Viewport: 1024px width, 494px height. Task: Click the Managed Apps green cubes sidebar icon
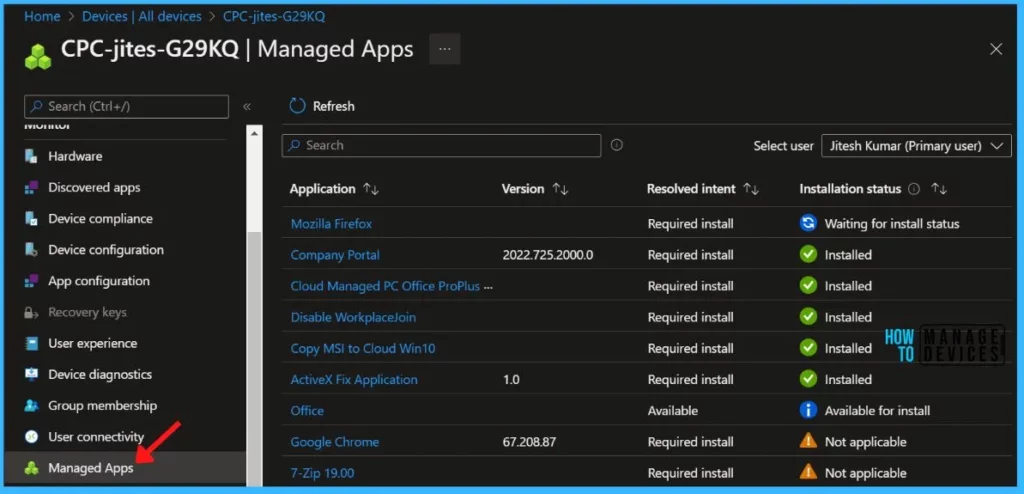(x=31, y=469)
